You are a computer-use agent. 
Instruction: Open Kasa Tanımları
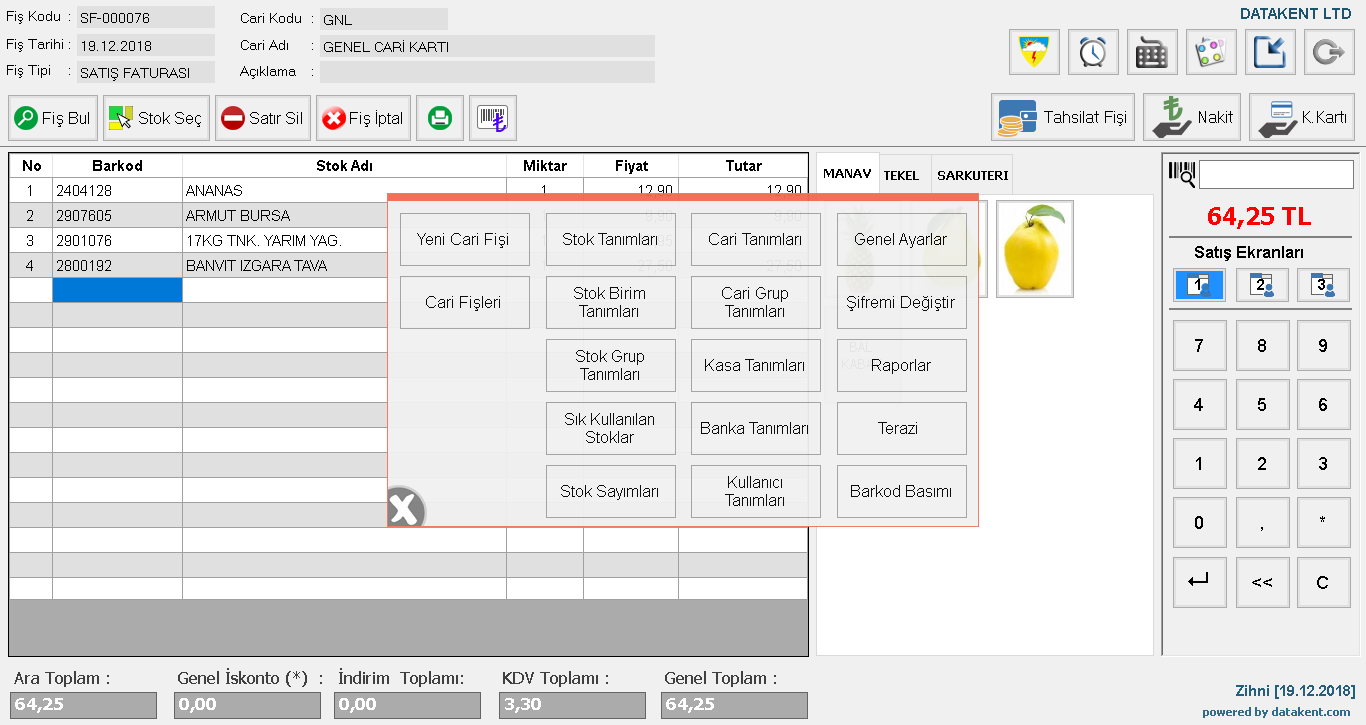click(755, 365)
